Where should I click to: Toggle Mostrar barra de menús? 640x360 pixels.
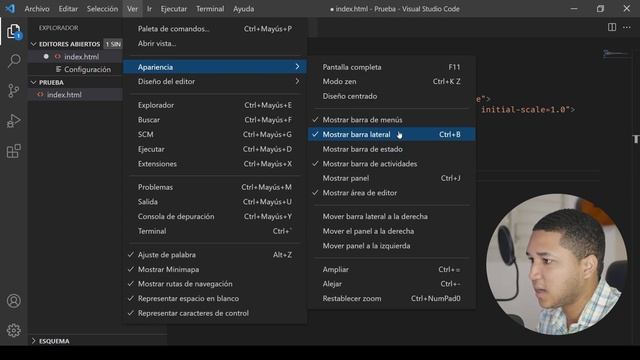coord(391,120)
